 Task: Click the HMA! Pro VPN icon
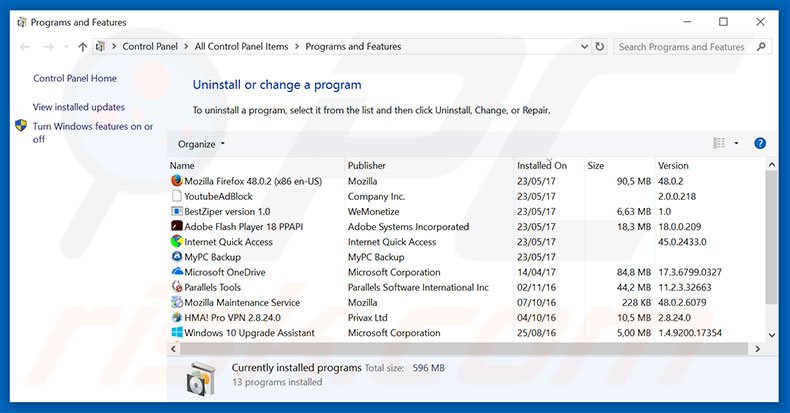click(x=176, y=317)
